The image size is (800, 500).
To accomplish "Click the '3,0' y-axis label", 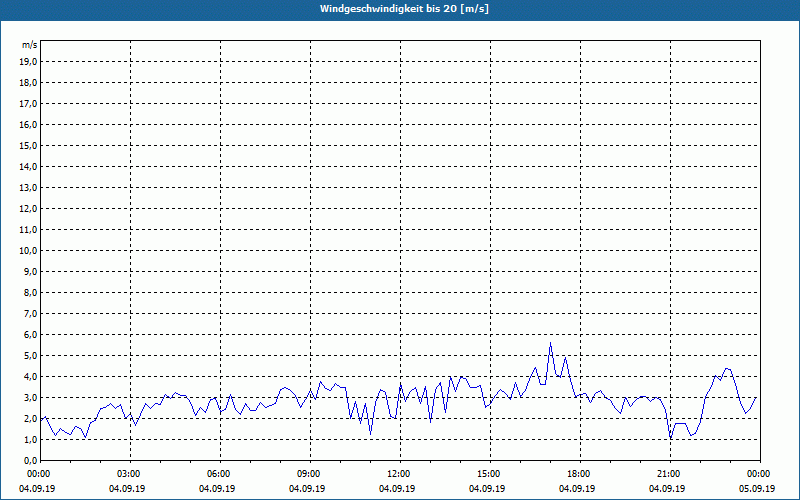I will (x=31, y=397).
